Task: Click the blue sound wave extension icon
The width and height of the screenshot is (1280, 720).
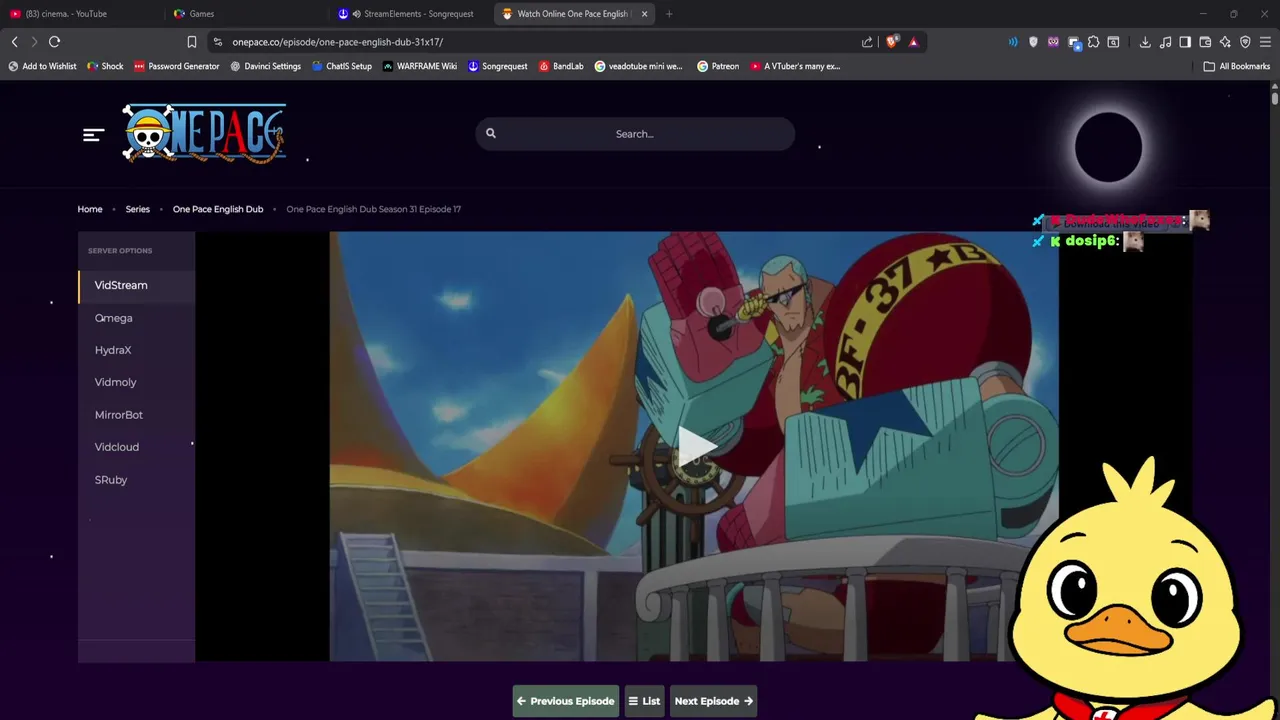Action: coord(1013,42)
